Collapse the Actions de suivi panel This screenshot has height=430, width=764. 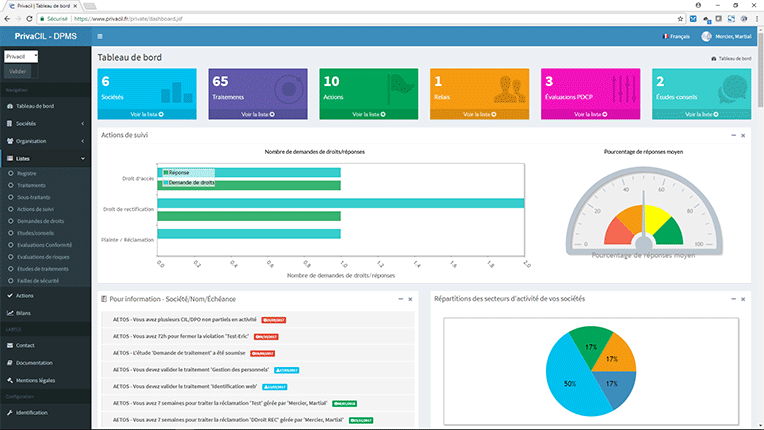click(x=733, y=134)
